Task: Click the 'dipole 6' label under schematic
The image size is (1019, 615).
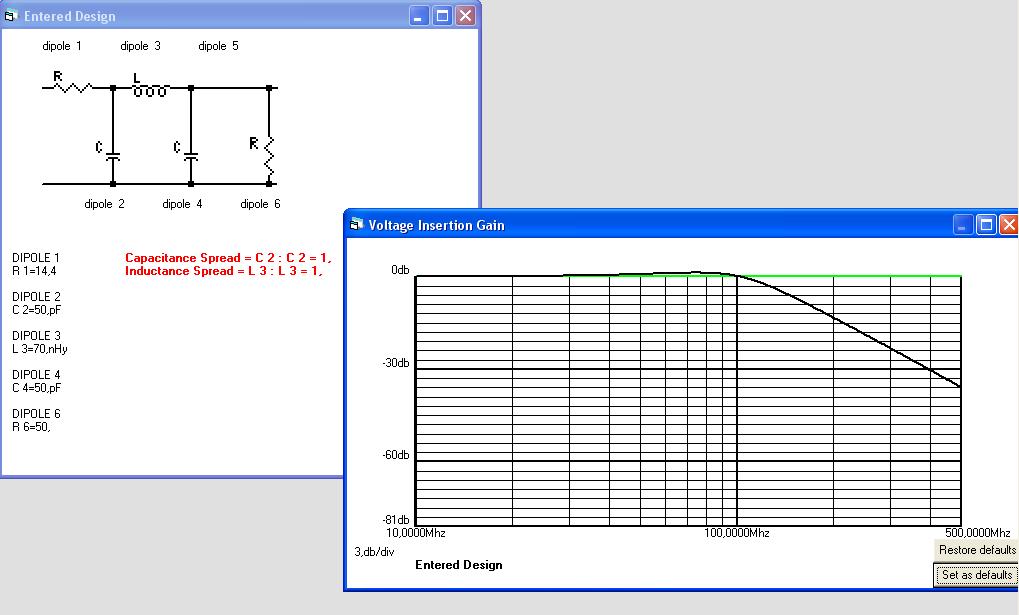Action: click(x=260, y=203)
